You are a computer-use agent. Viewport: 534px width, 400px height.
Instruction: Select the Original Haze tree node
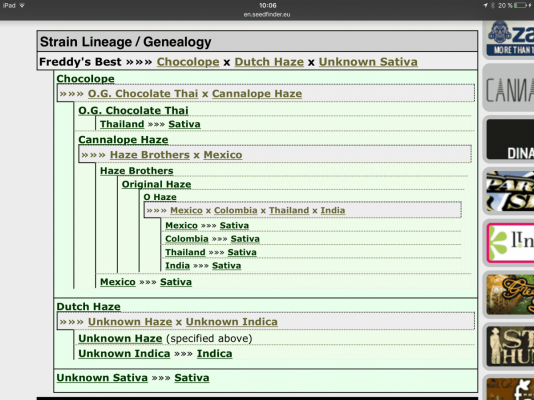point(156,185)
